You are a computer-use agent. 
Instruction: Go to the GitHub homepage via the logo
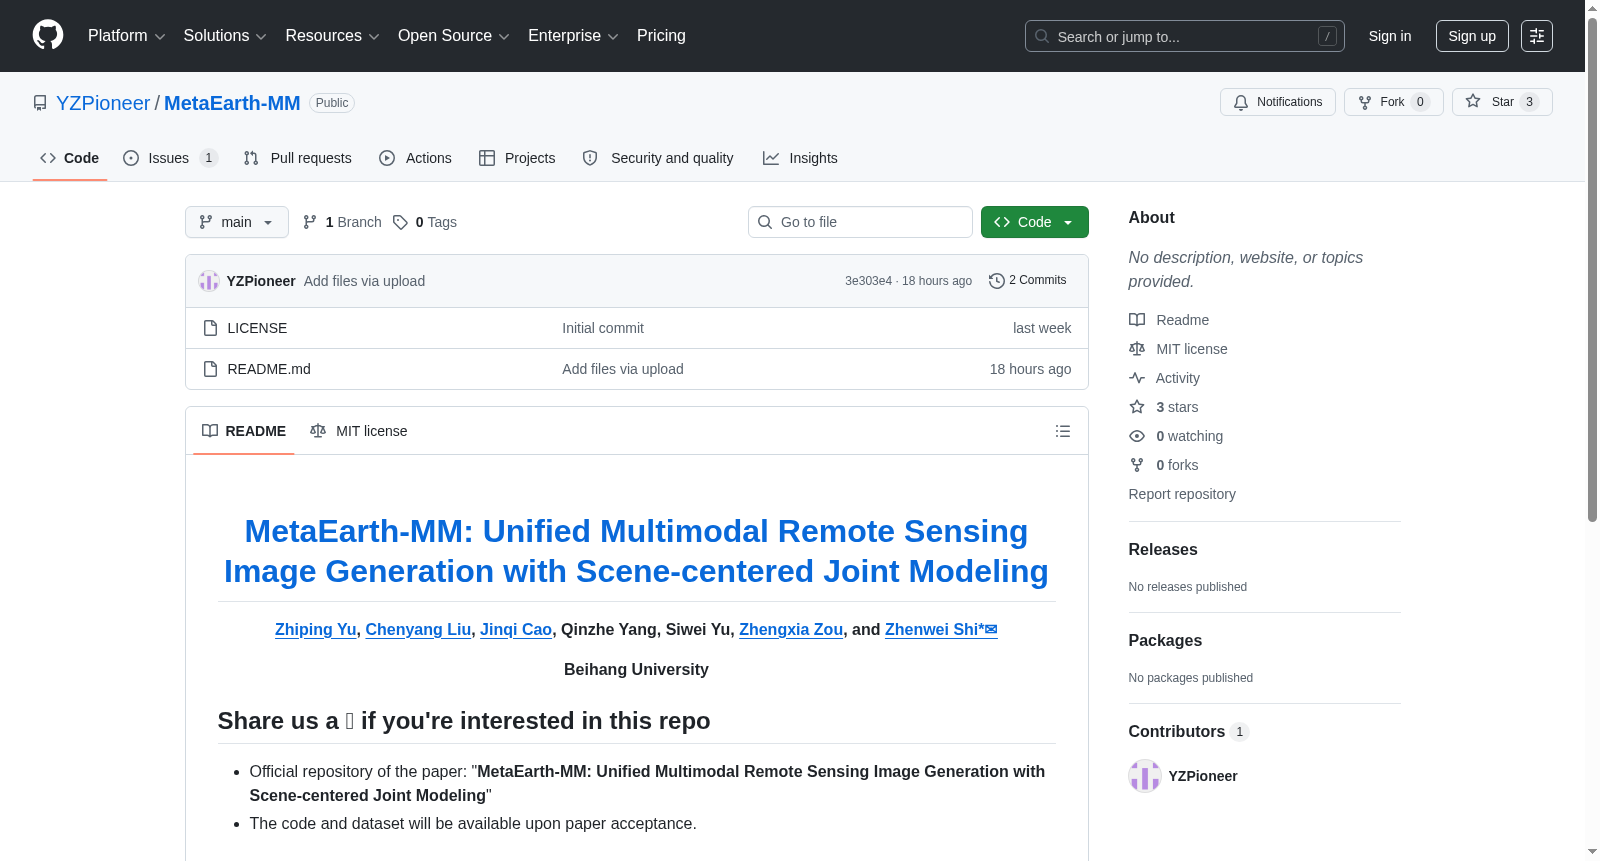point(48,36)
